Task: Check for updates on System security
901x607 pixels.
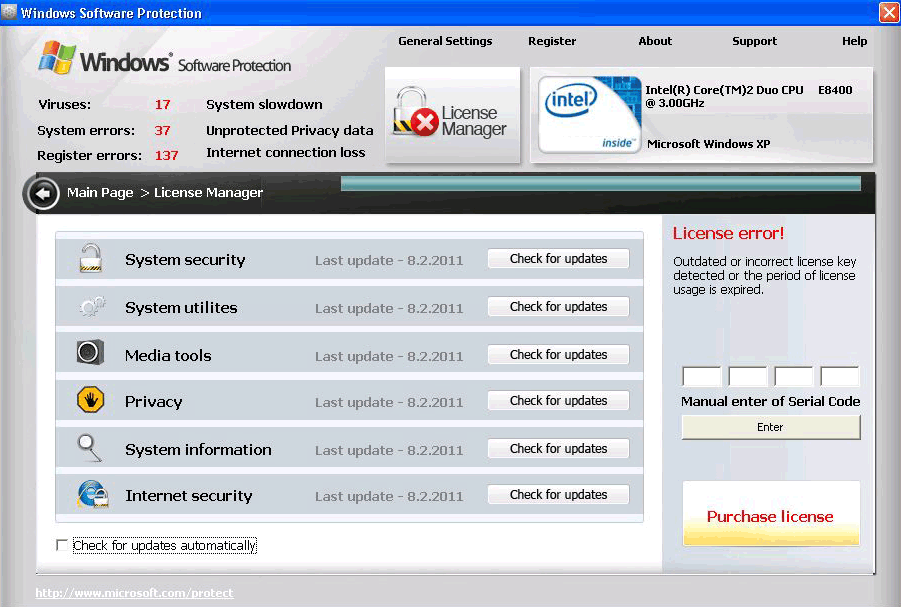Action: (557, 258)
